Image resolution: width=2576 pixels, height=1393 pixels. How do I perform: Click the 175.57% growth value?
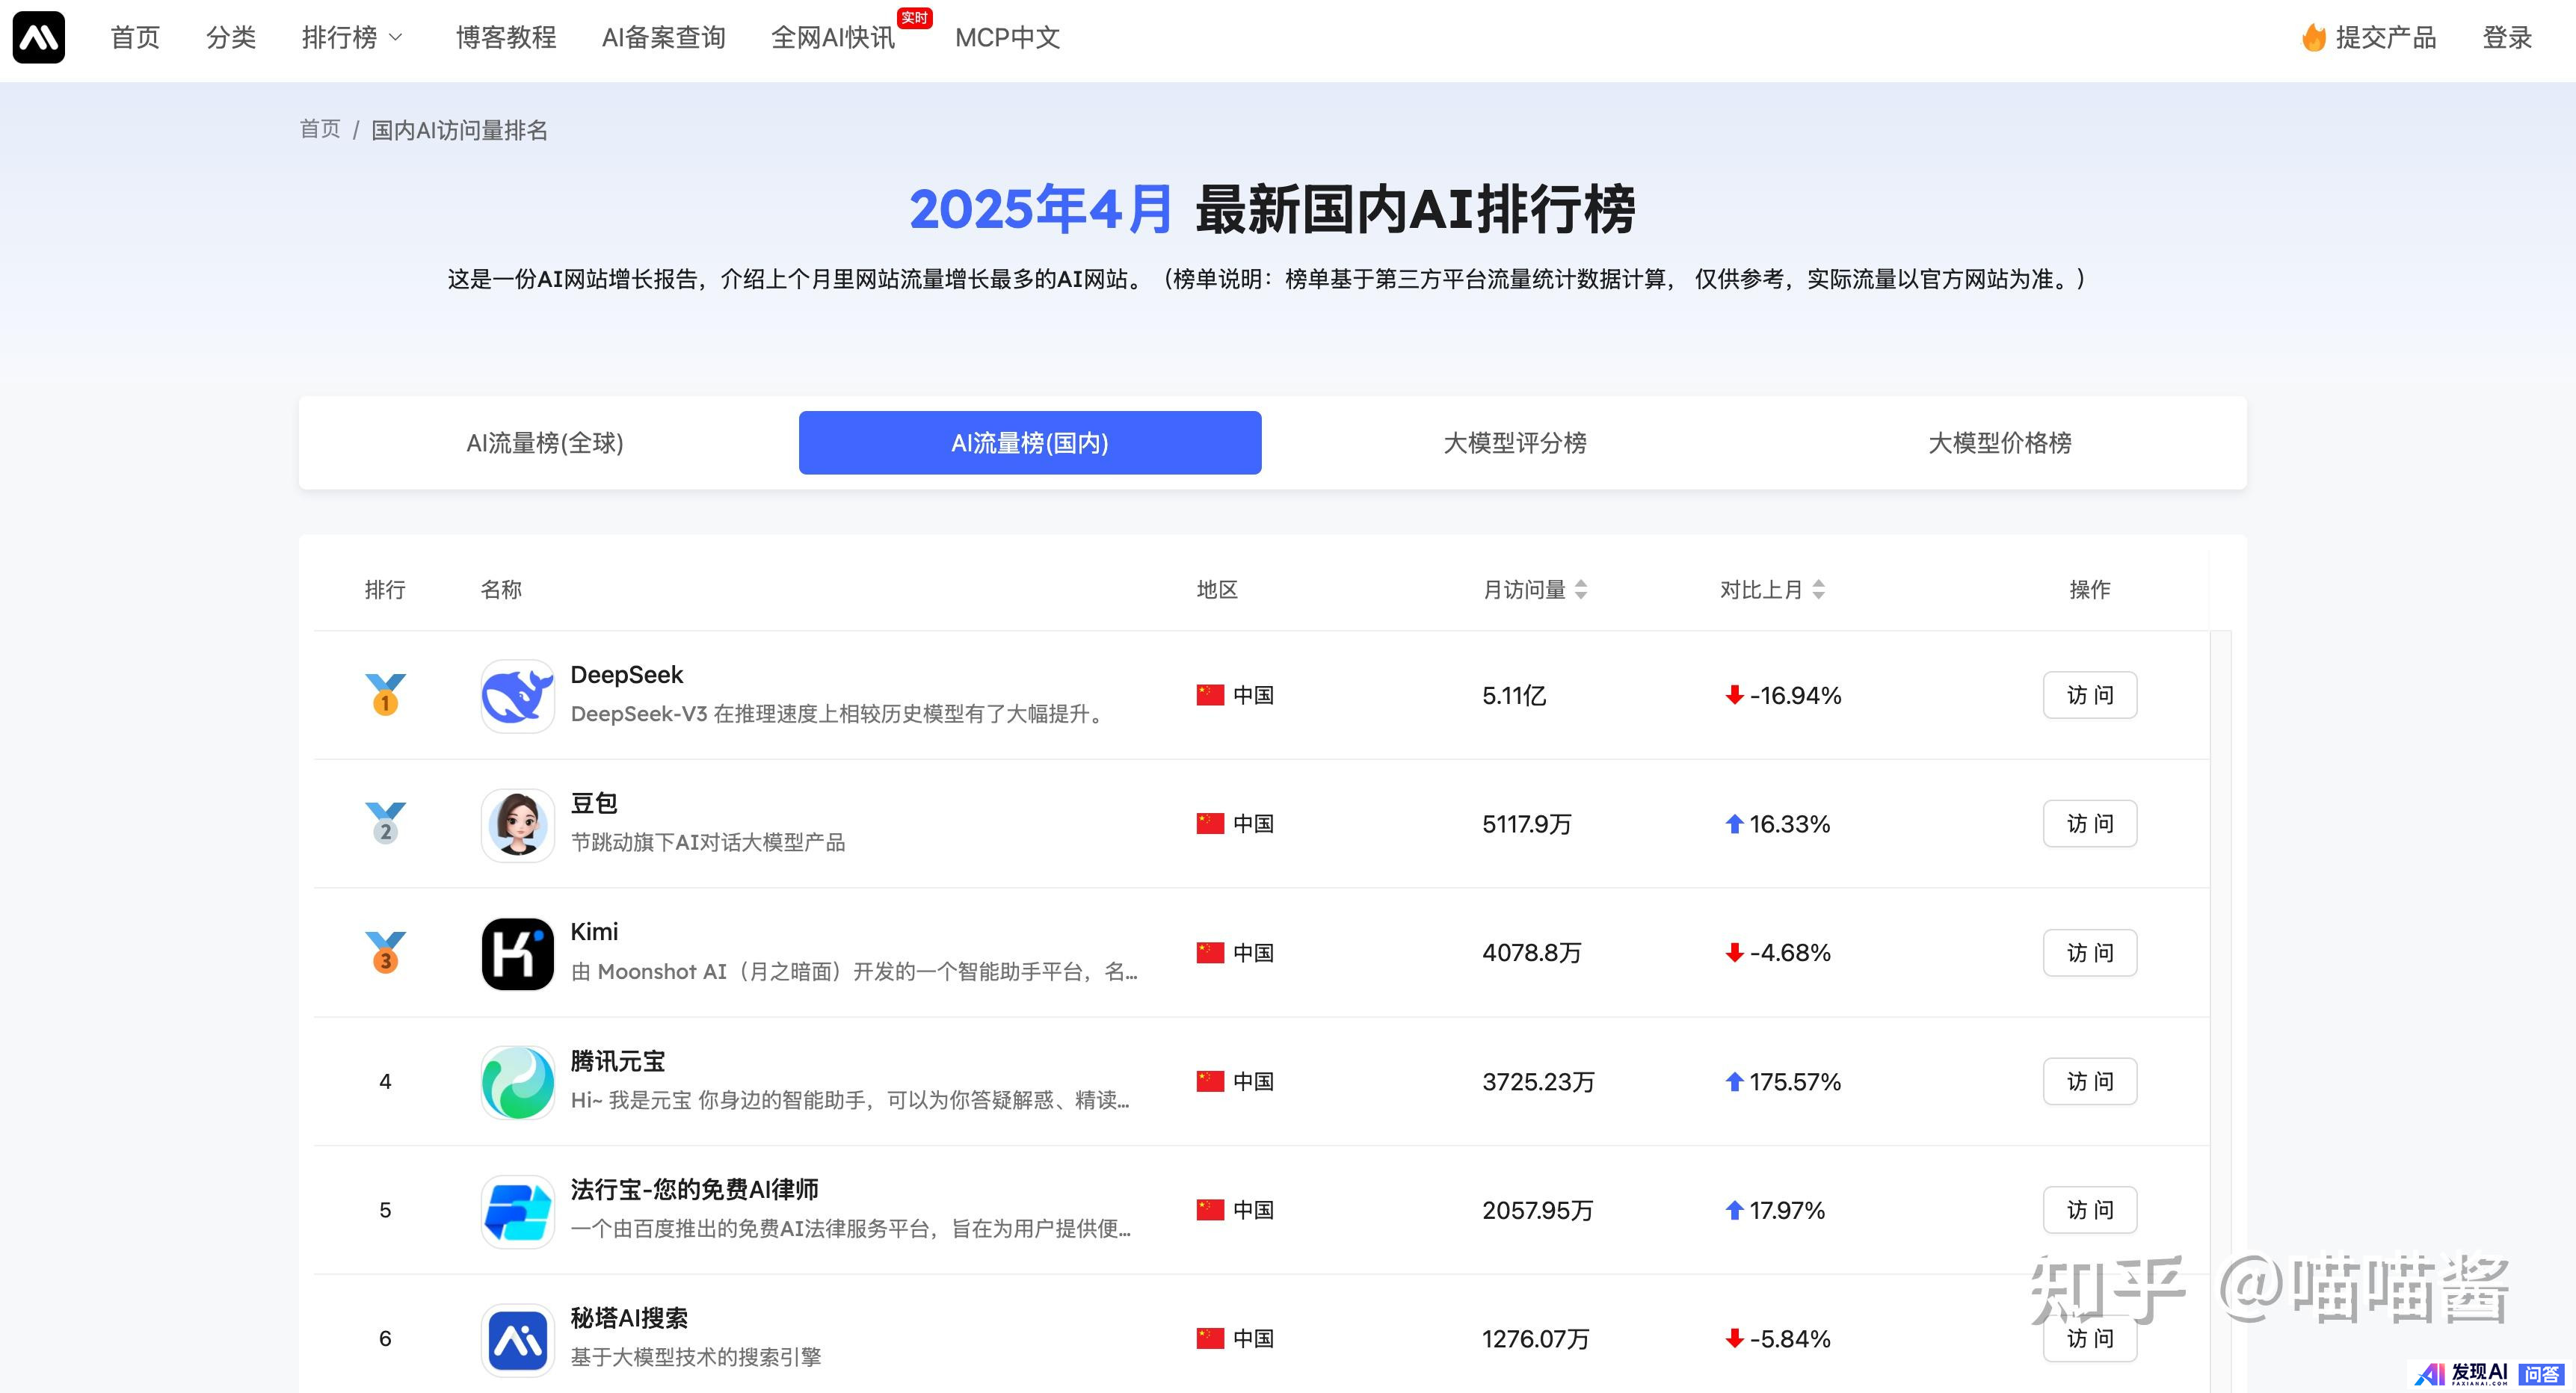1795,1082
